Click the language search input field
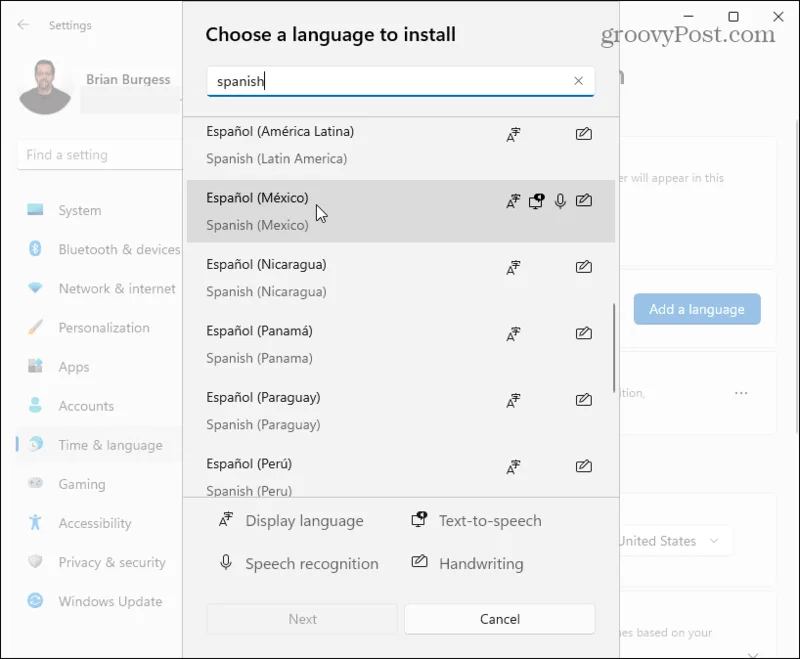This screenshot has height=659, width=800. (401, 81)
